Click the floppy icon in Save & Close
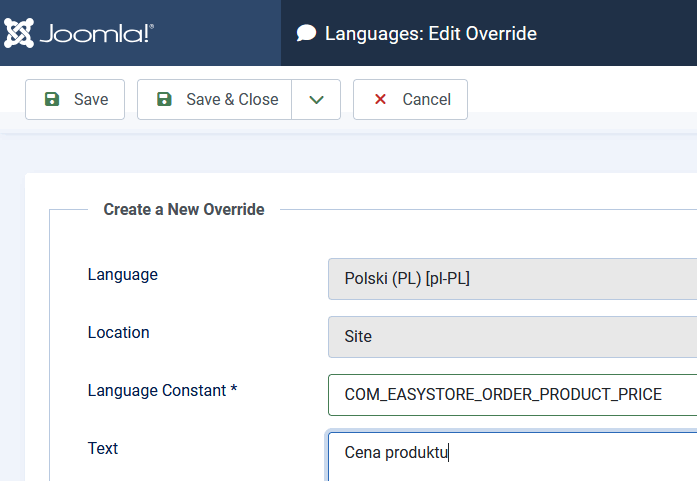 point(164,100)
